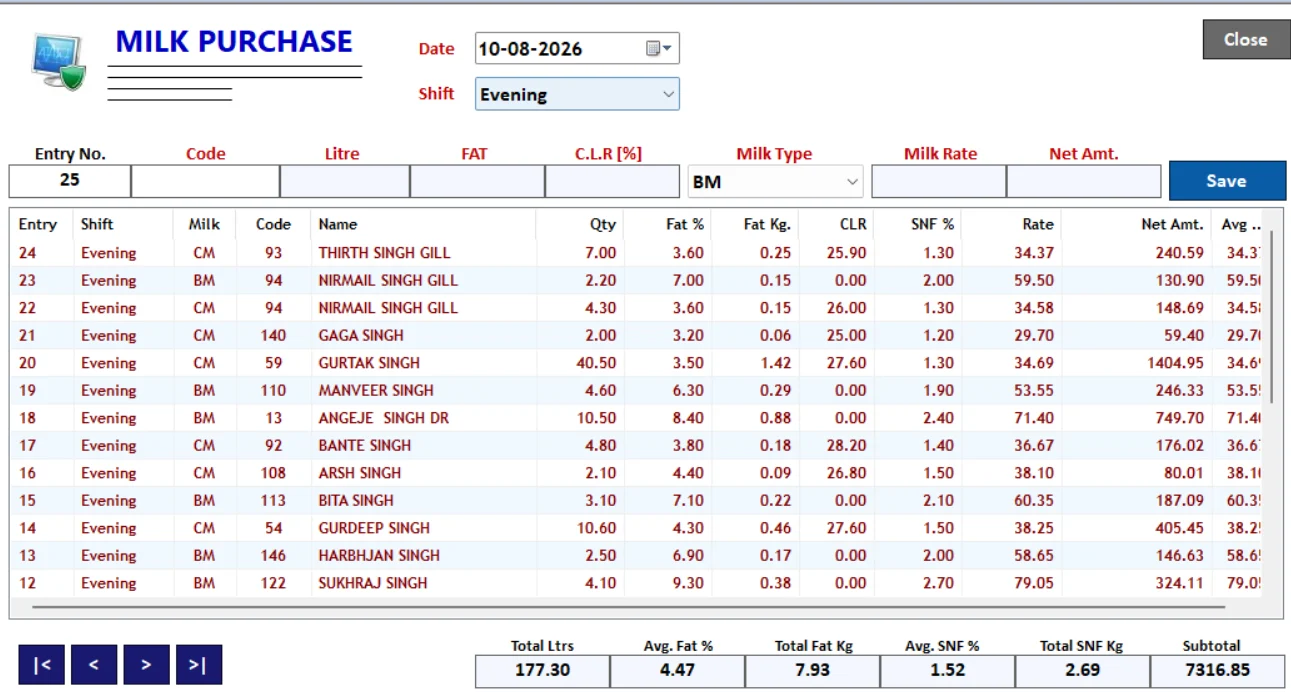1291x699 pixels.
Task: Click the Save button
Action: coord(1227,181)
